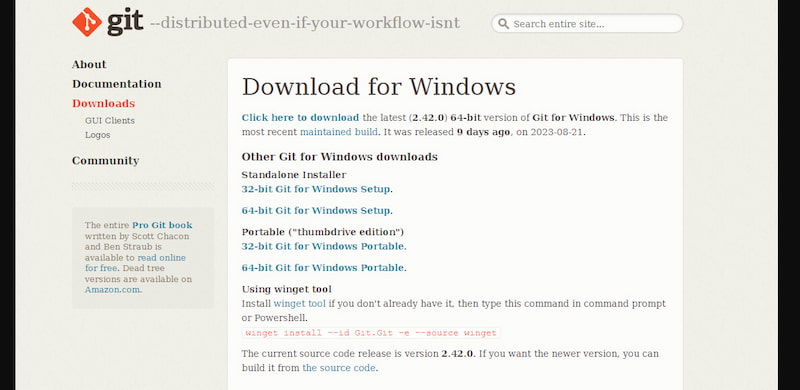
Task: Click the git wordmark in the header
Action: point(125,22)
